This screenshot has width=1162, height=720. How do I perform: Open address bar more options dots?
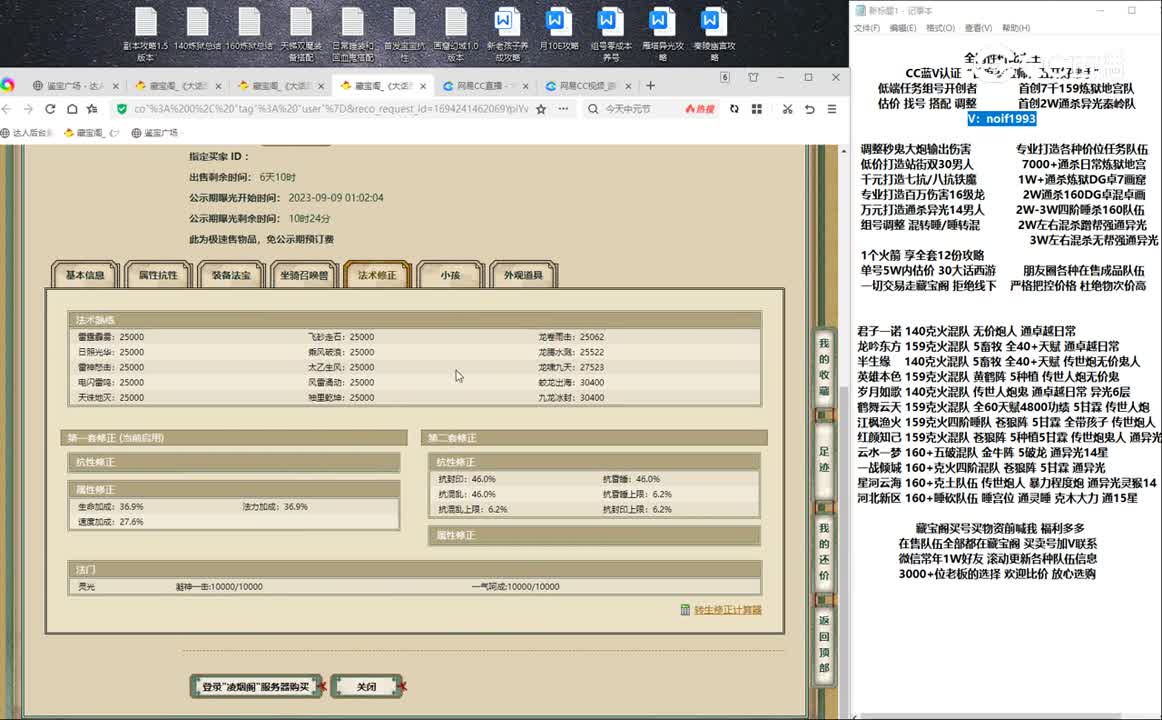point(563,109)
